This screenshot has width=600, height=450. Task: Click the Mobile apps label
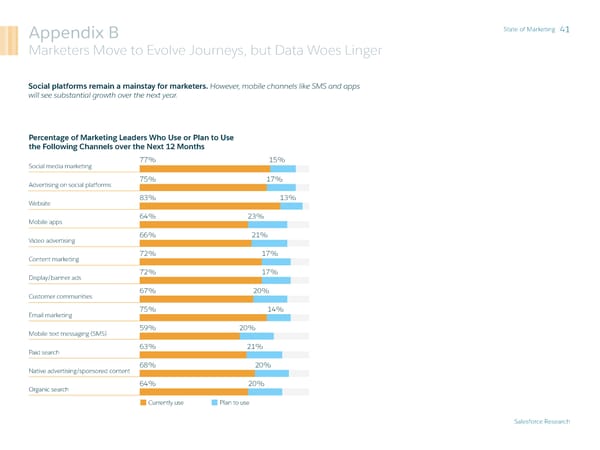[47, 222]
